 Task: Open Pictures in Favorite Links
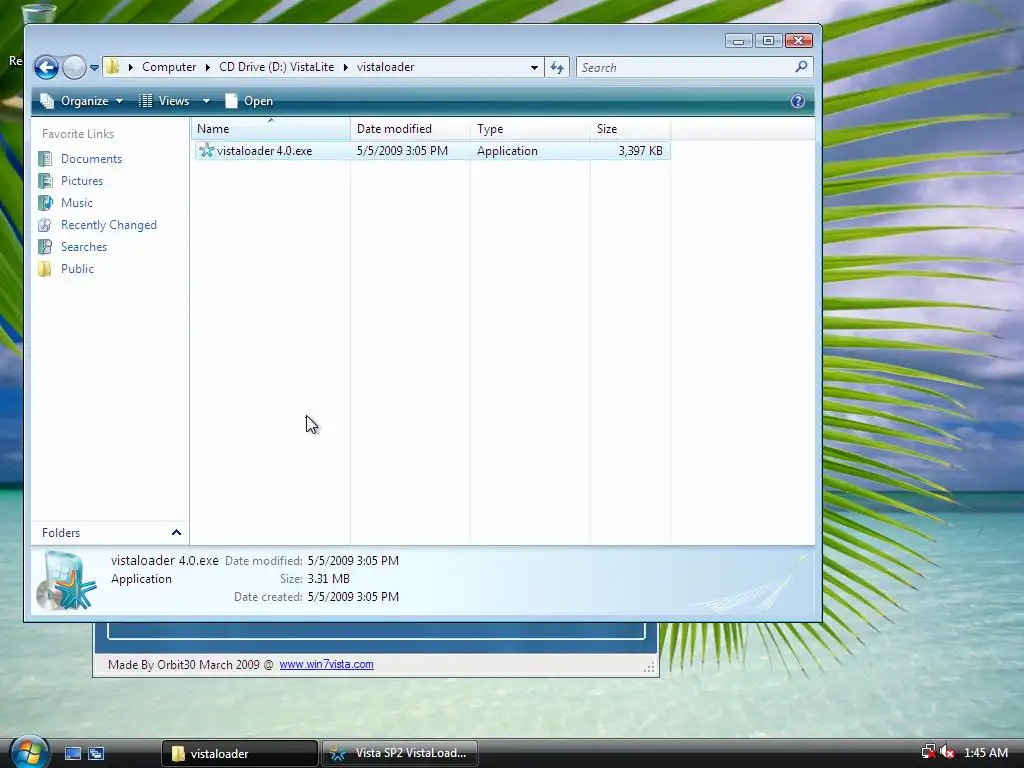tap(82, 181)
